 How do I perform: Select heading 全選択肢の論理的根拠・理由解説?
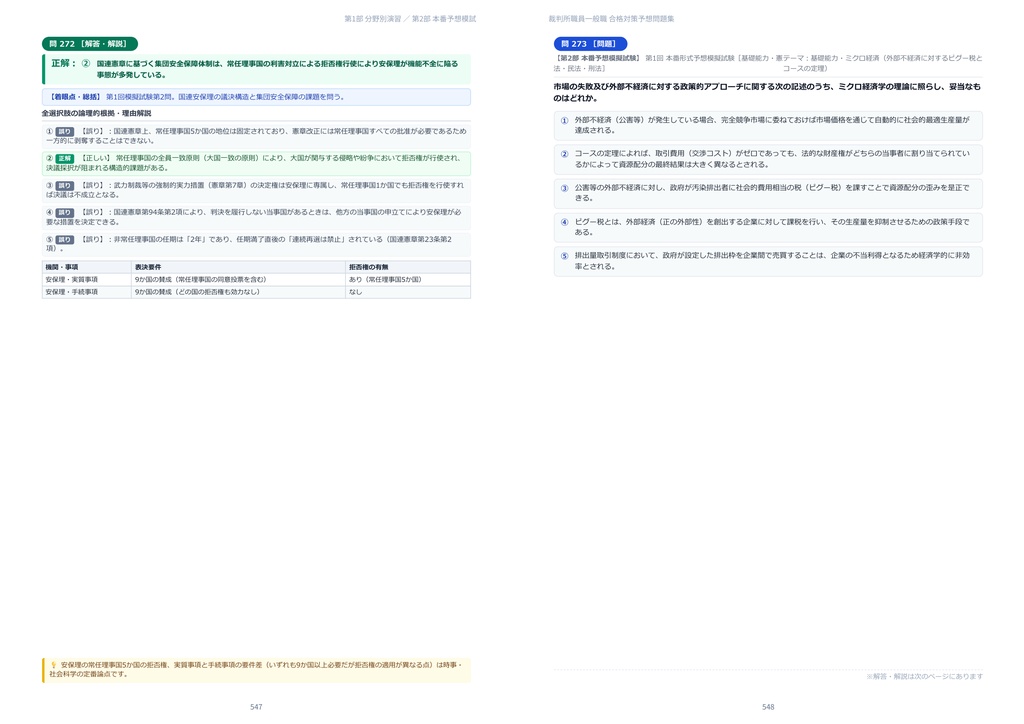point(96,114)
